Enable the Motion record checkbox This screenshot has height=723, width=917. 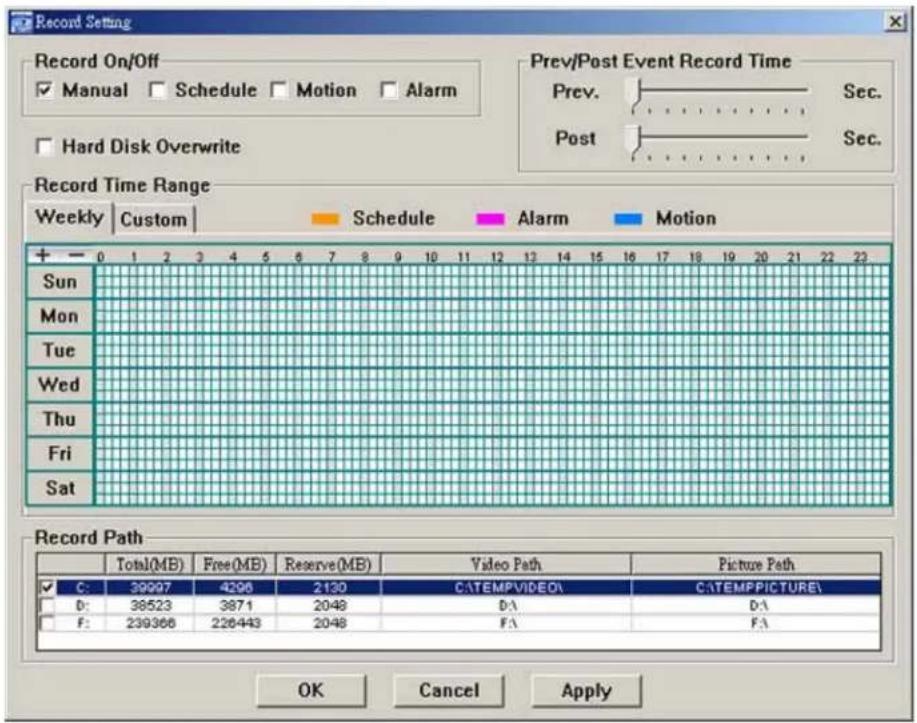(279, 90)
